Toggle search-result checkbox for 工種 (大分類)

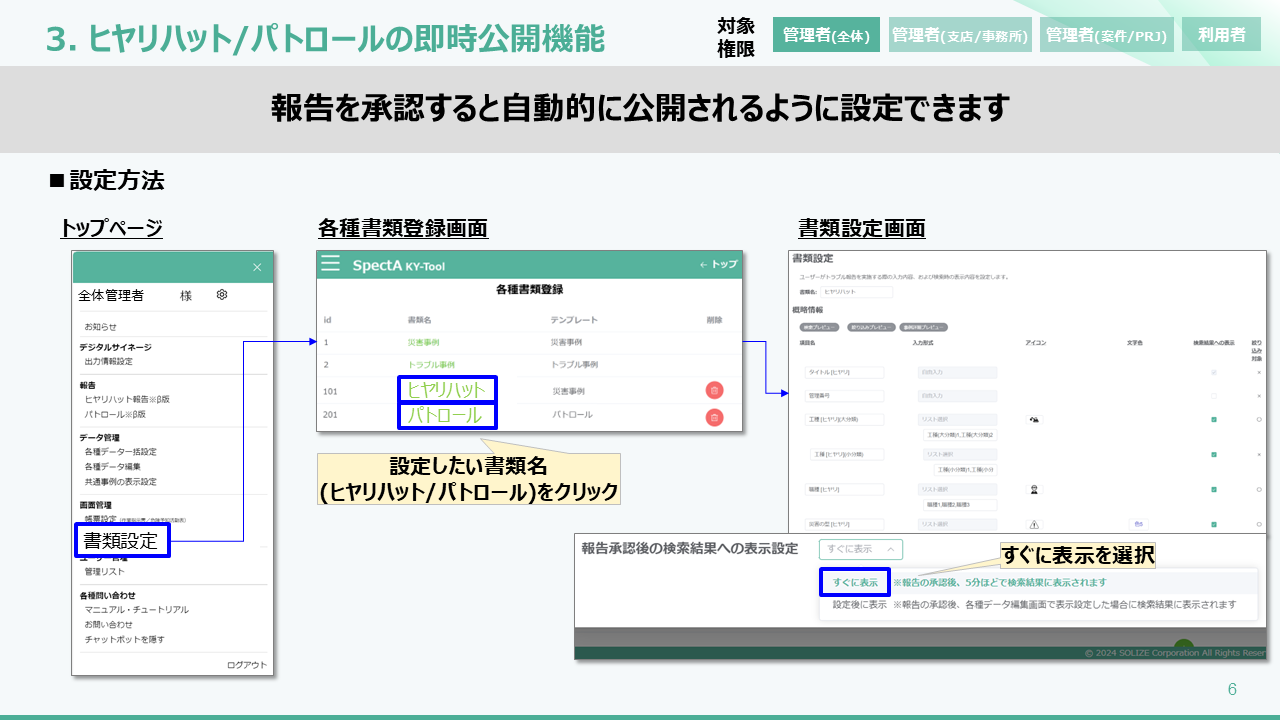1213,420
